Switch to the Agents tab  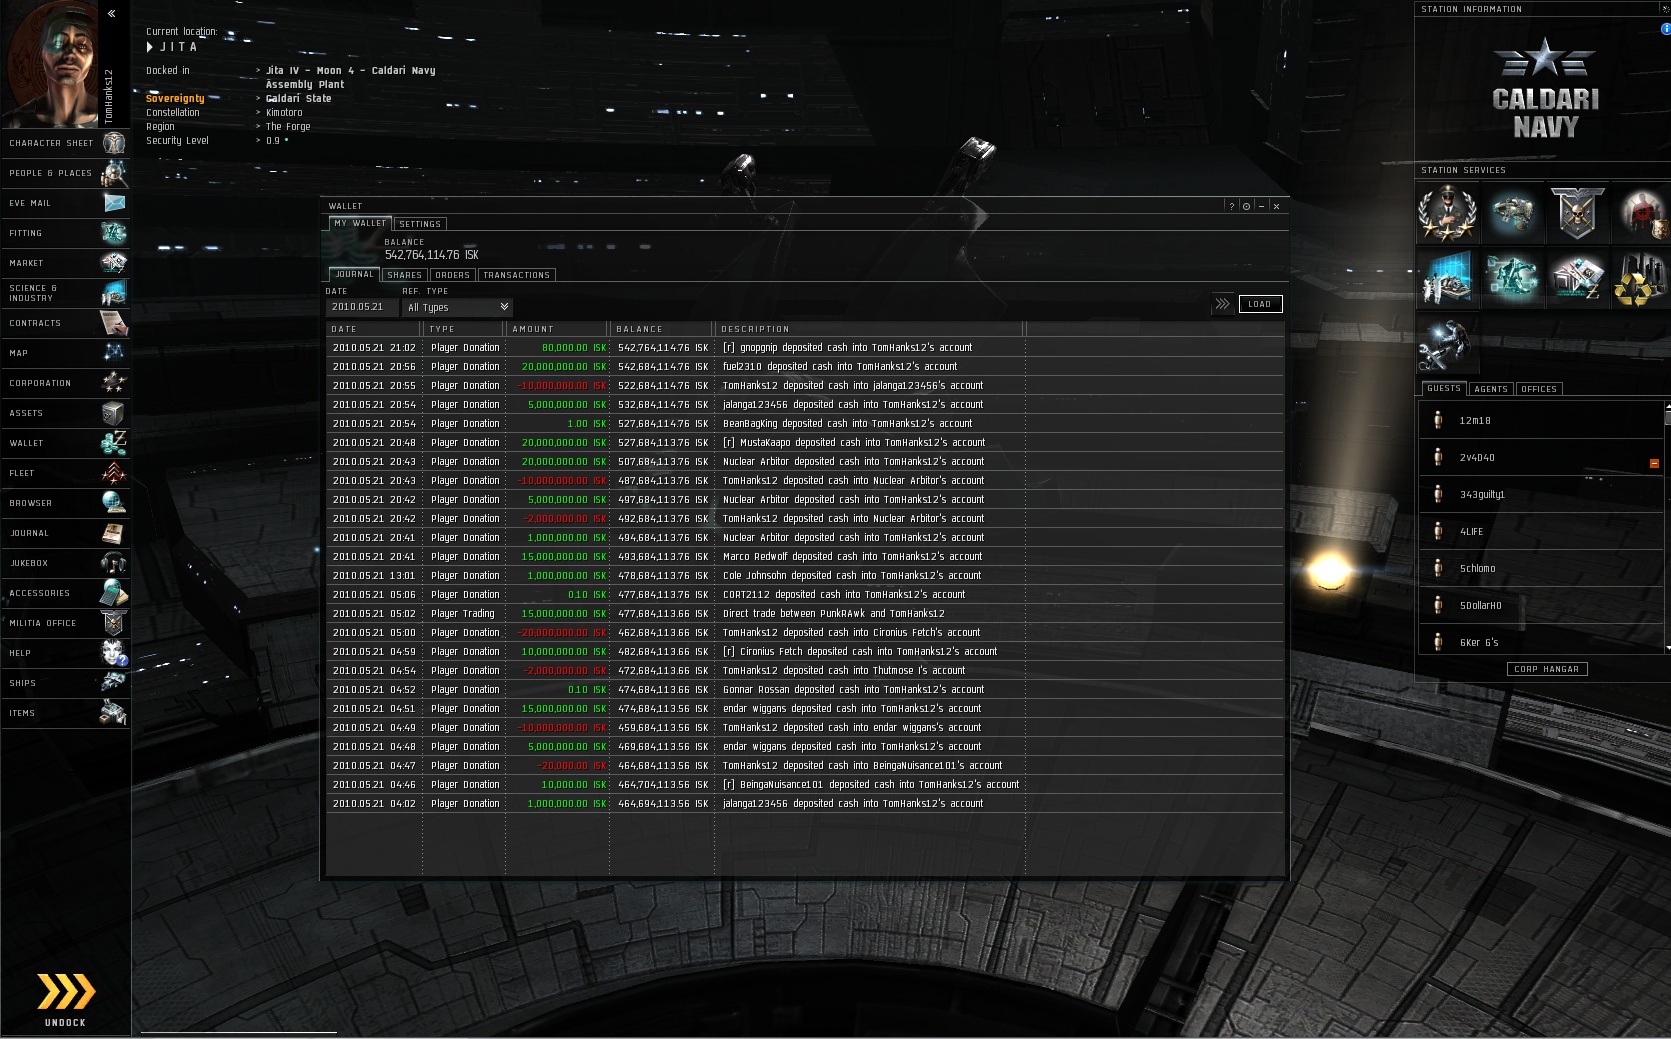[x=1490, y=389]
